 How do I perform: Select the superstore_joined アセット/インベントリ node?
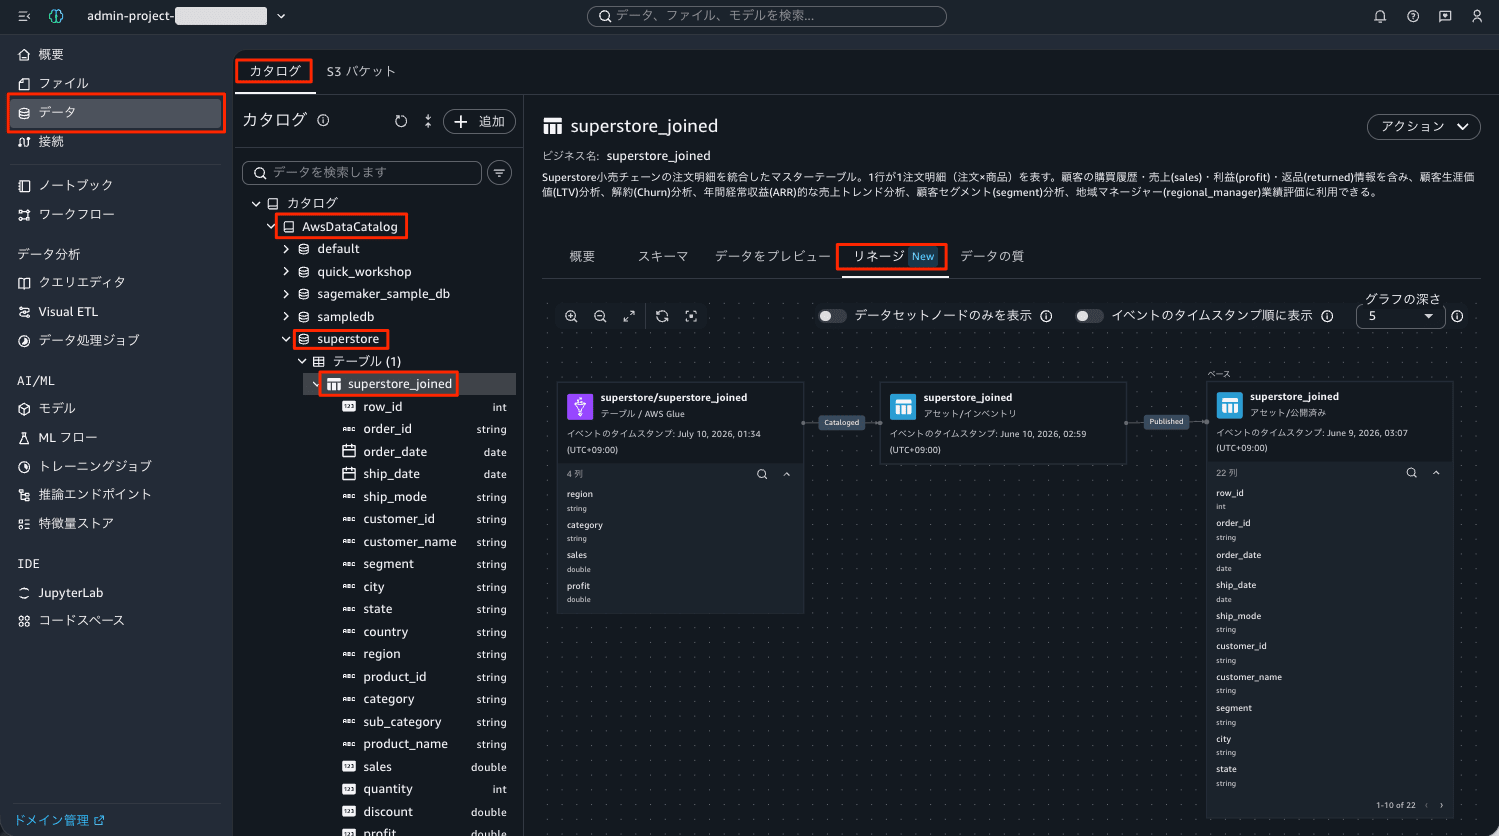(x=1003, y=422)
